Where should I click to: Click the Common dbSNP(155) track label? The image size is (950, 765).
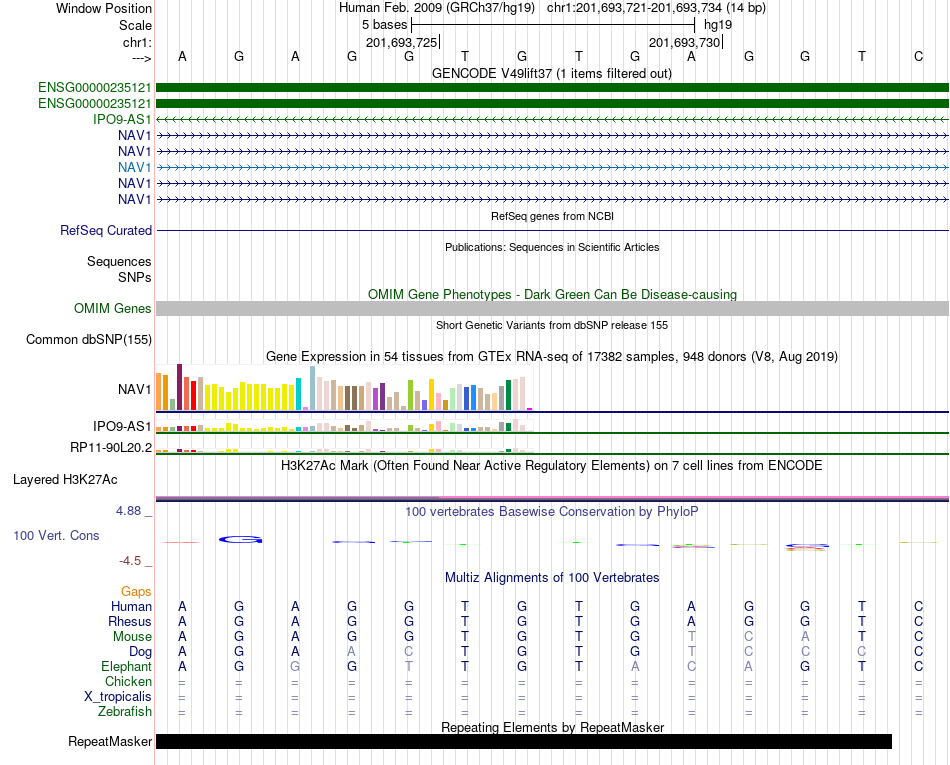89,339
